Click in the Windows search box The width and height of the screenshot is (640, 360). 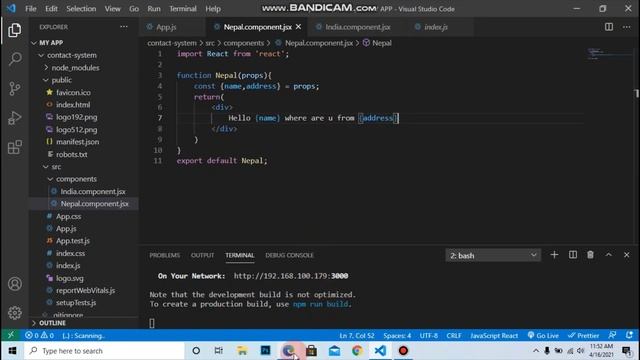[x=104, y=351]
